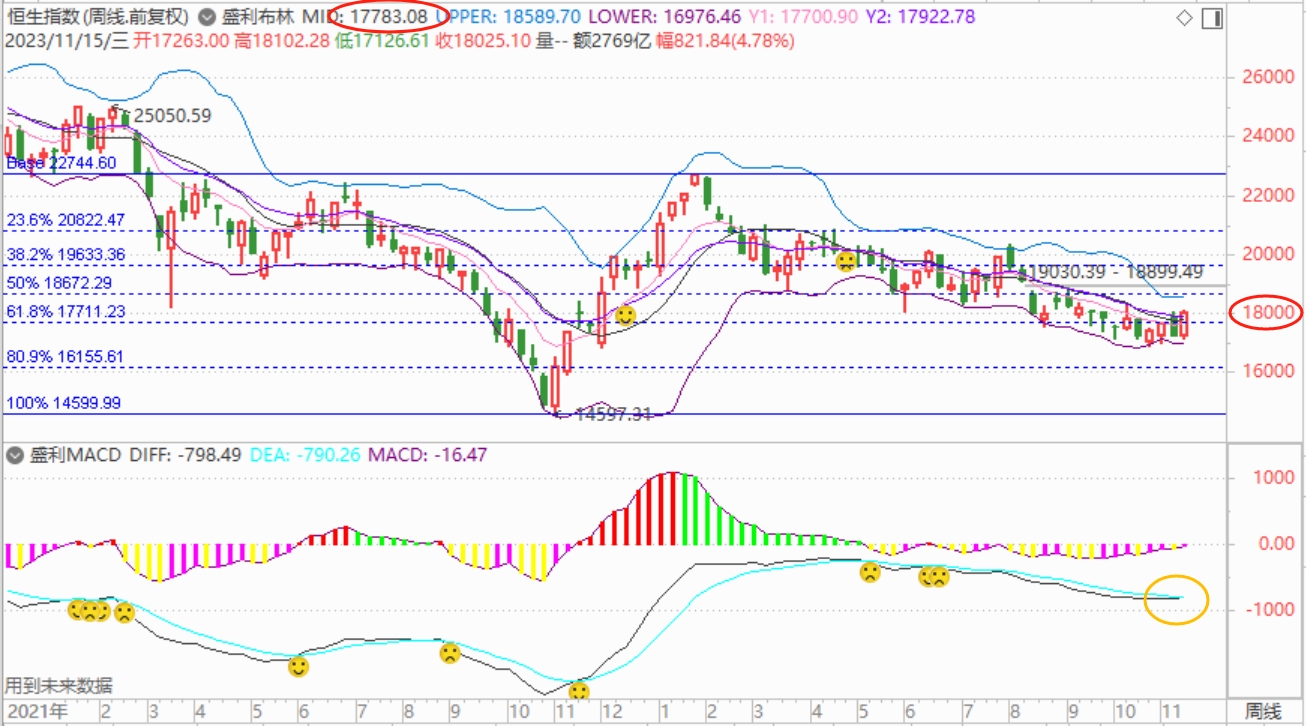Click the 22000 price axis label
The height and width of the screenshot is (726, 1306).
[x=1266, y=194]
